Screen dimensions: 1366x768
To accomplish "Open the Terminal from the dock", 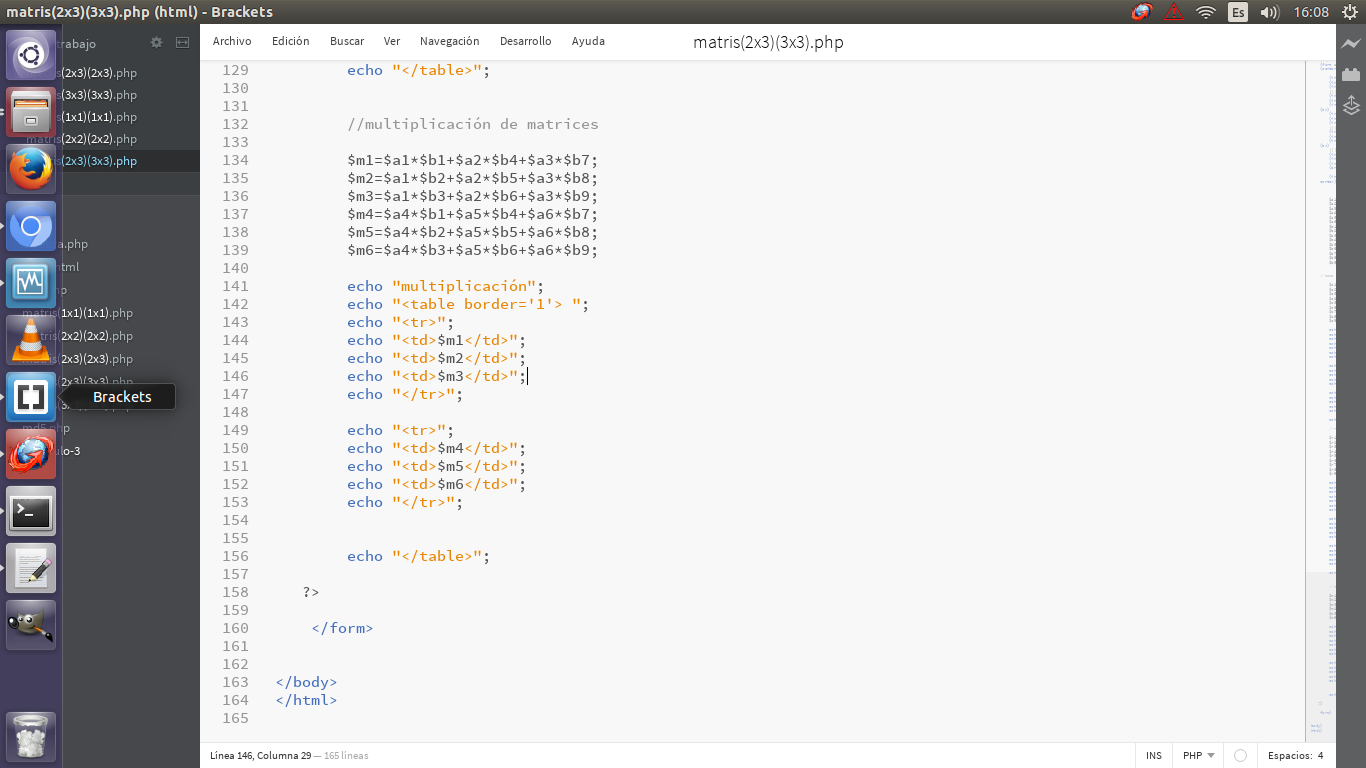I will coord(31,512).
